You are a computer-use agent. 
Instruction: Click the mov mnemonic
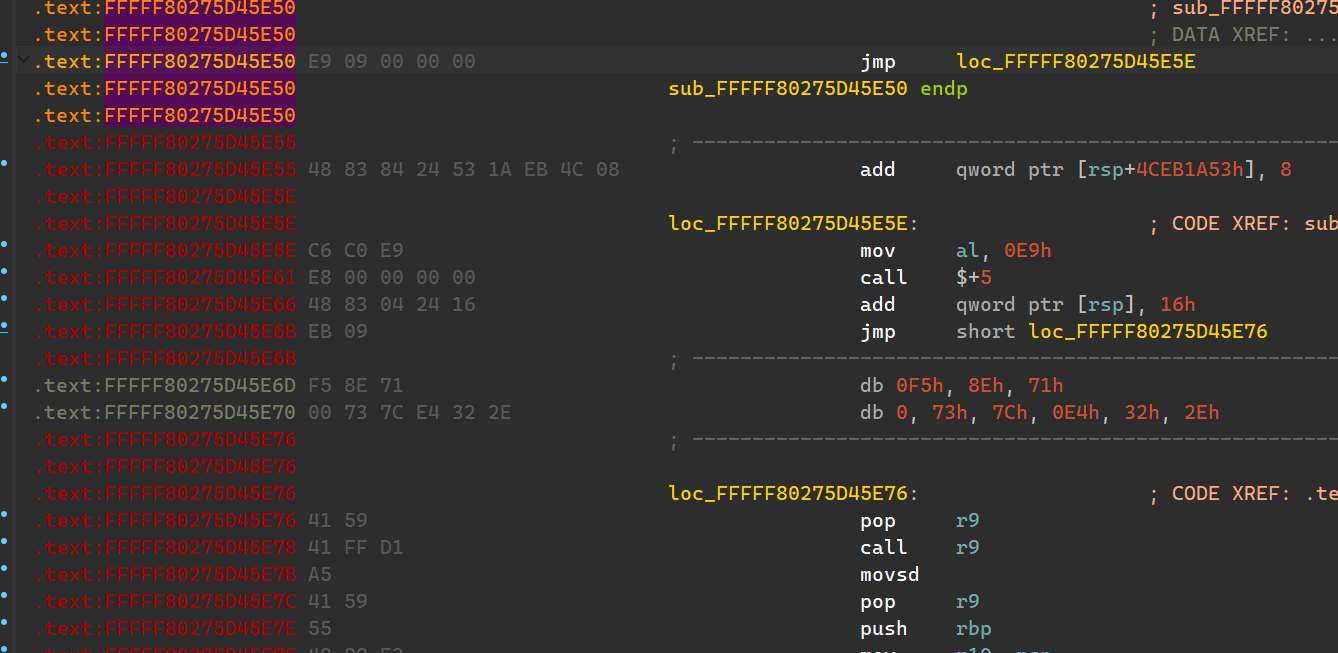878,251
